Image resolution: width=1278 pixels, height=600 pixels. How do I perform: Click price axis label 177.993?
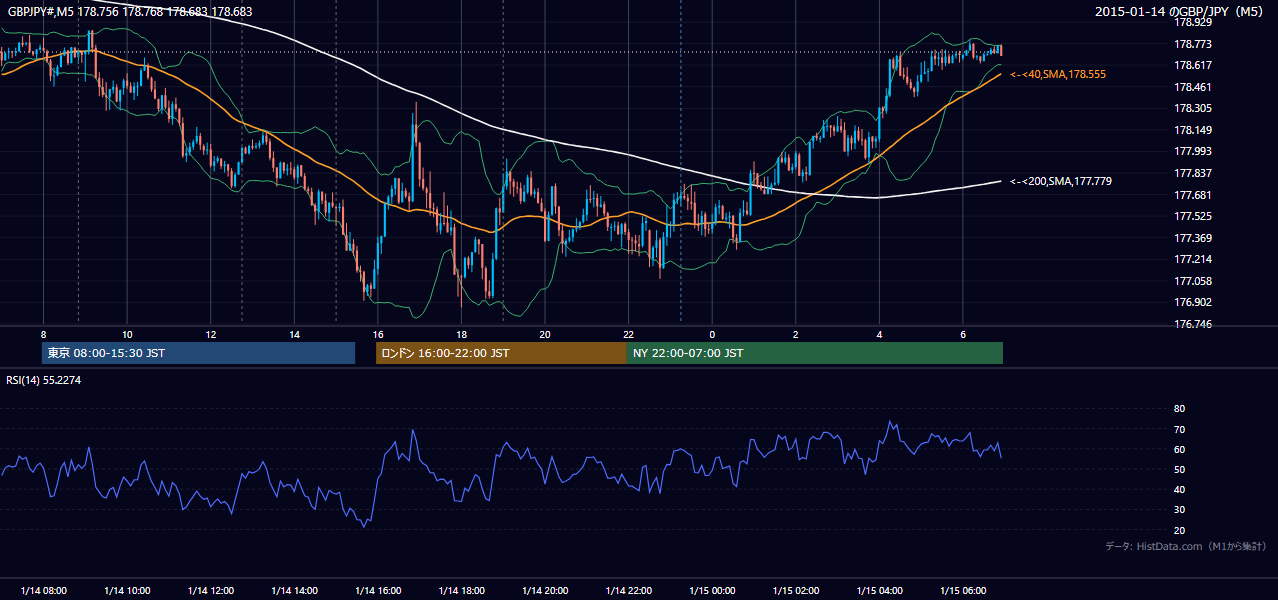pyautogui.click(x=1194, y=151)
